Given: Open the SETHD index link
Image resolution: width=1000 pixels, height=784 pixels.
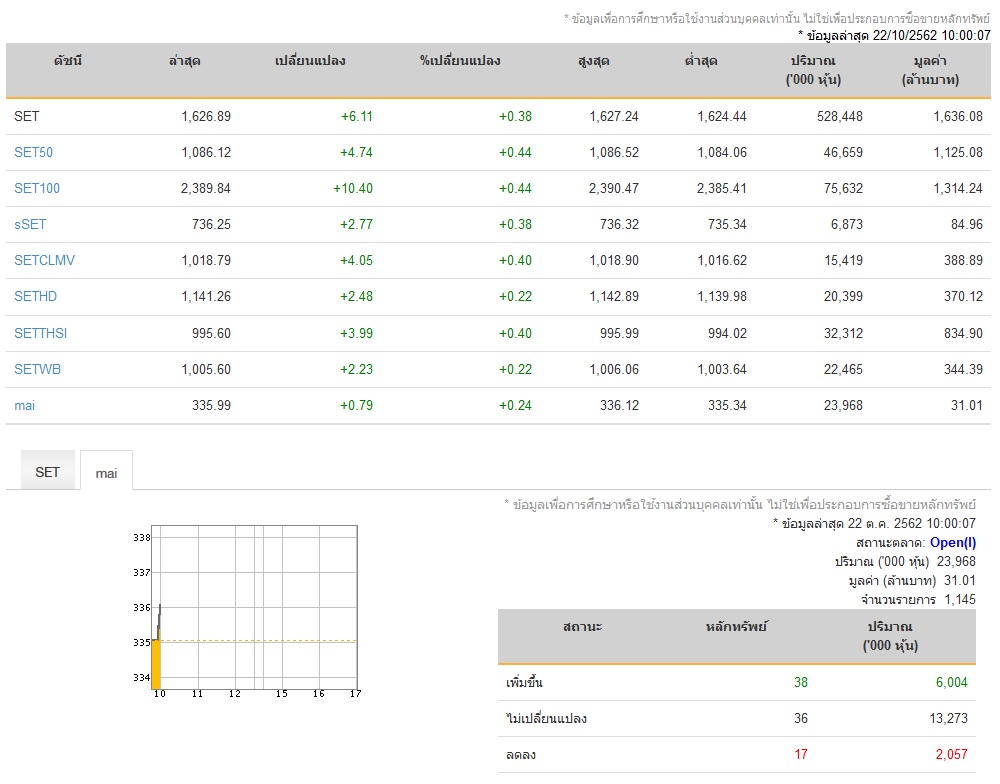Looking at the screenshot, I should pos(35,297).
